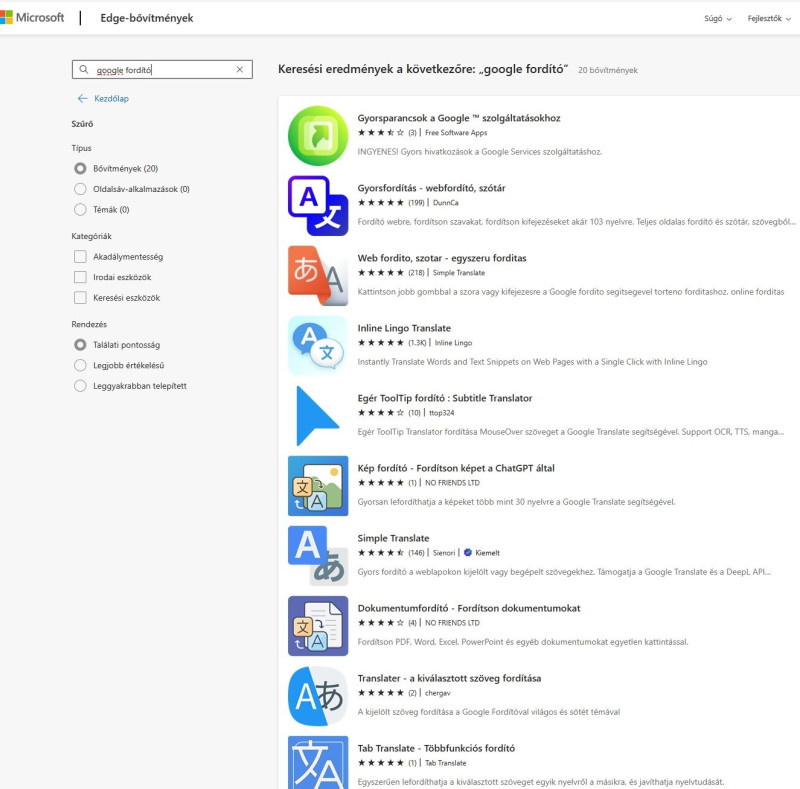Viewport: 800px width, 789px height.
Task: Open the Dokumentumfordító extension icon
Action: pos(318,626)
